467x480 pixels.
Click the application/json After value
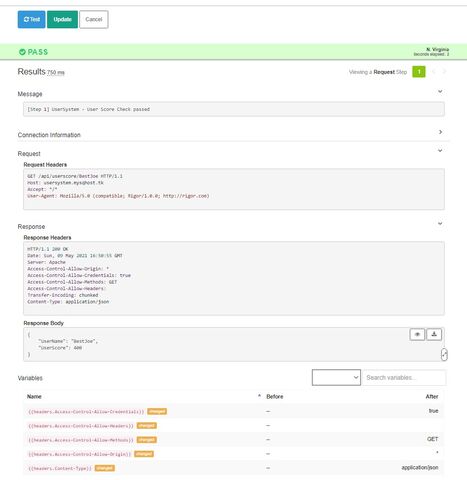coord(420,468)
